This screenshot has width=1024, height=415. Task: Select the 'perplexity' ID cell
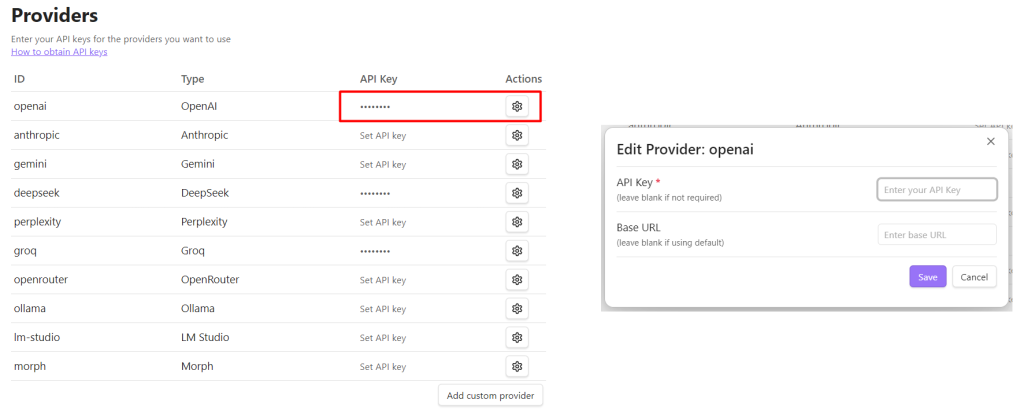(37, 222)
